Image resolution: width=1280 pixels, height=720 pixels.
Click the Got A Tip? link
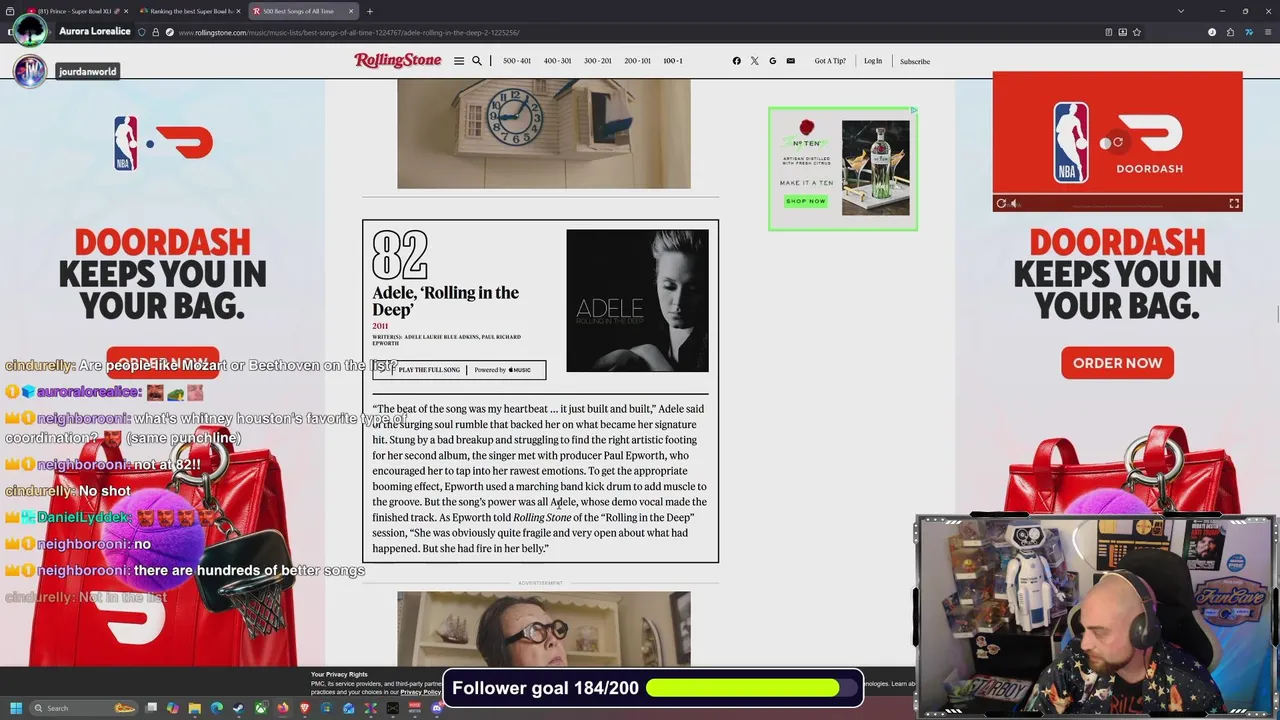point(830,61)
